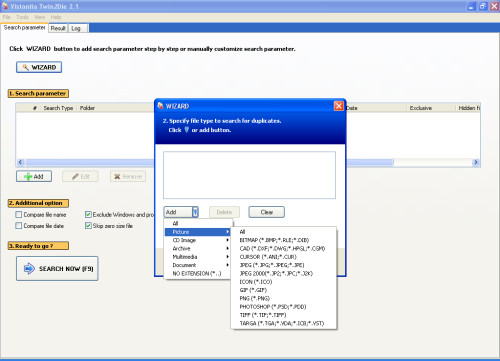Toggle Compare file name checkbox
The width and height of the screenshot is (500, 361).
tap(19, 215)
